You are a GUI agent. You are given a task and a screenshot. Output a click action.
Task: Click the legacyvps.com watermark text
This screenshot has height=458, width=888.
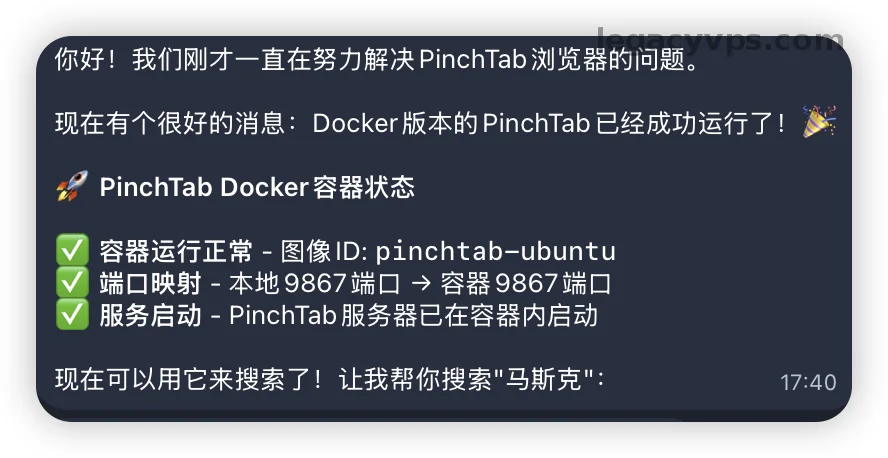click(x=720, y=40)
